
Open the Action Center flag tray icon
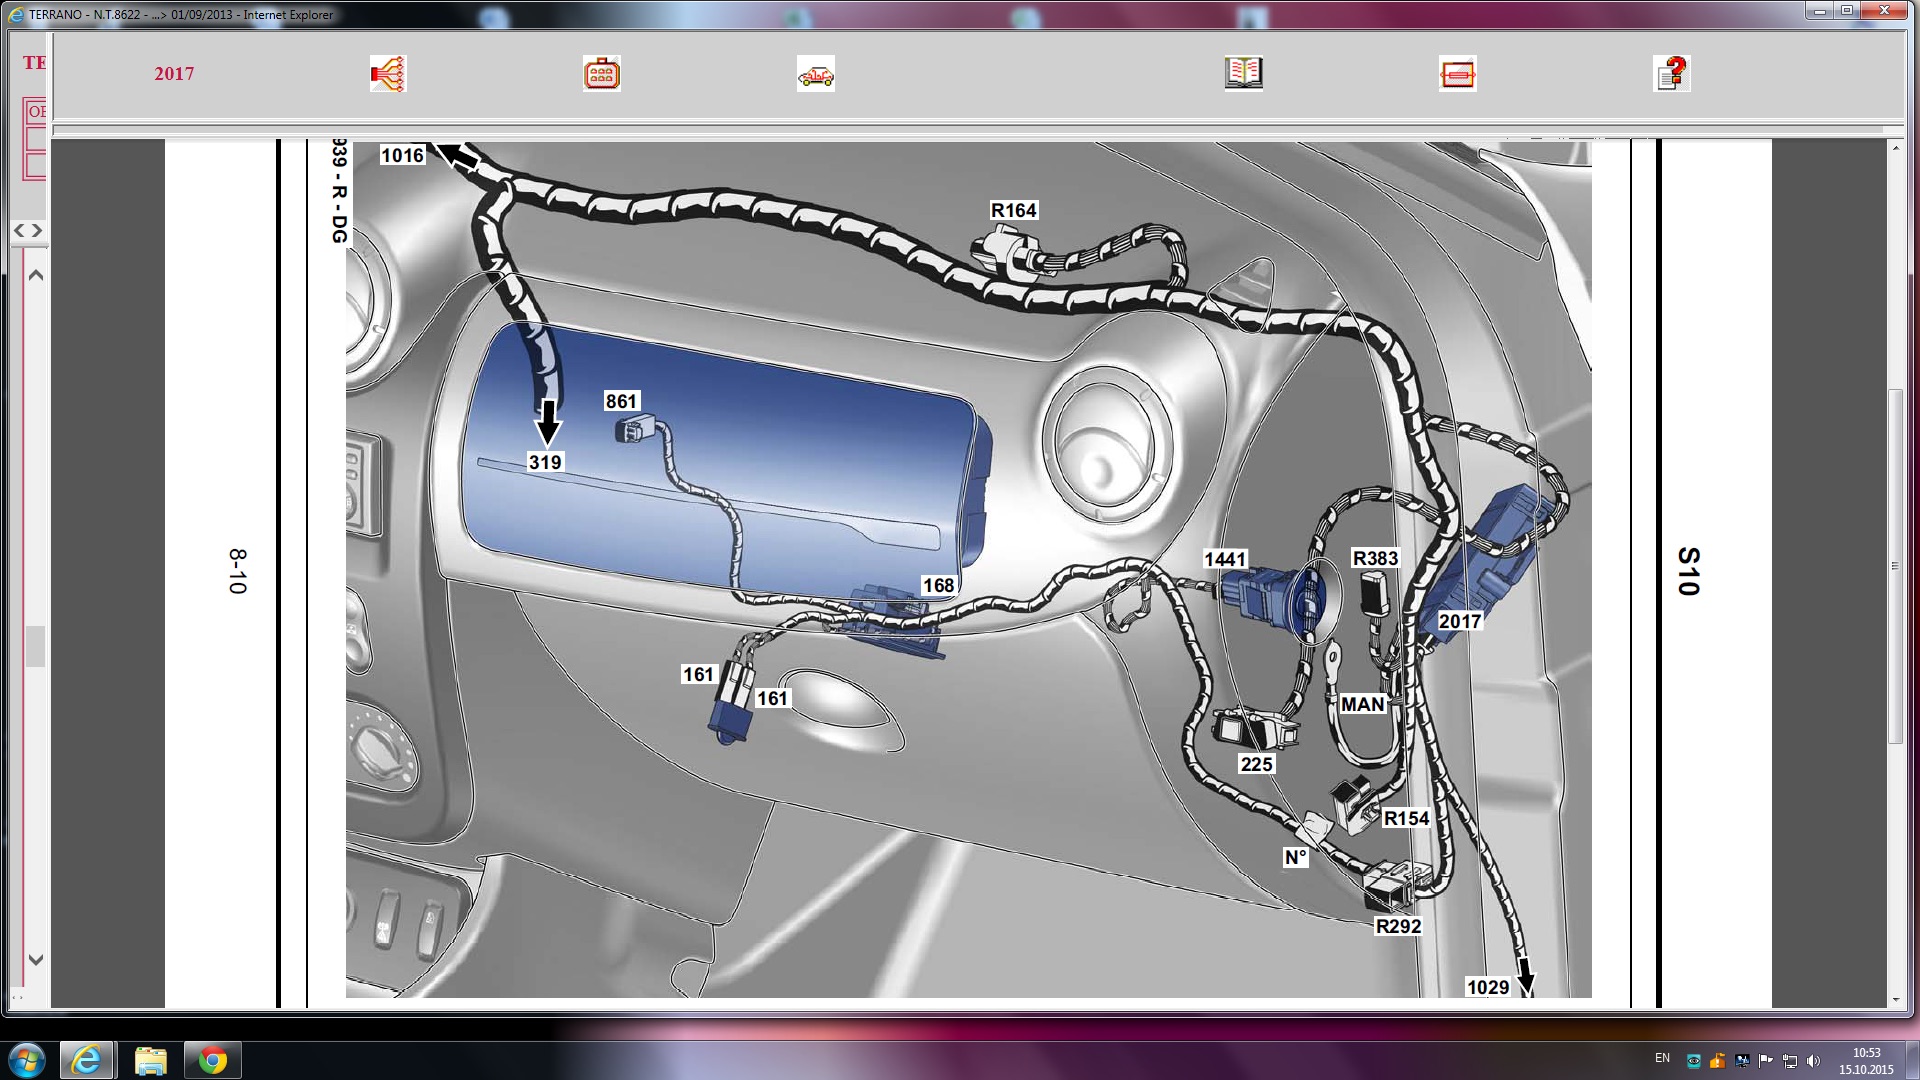tap(1766, 1061)
